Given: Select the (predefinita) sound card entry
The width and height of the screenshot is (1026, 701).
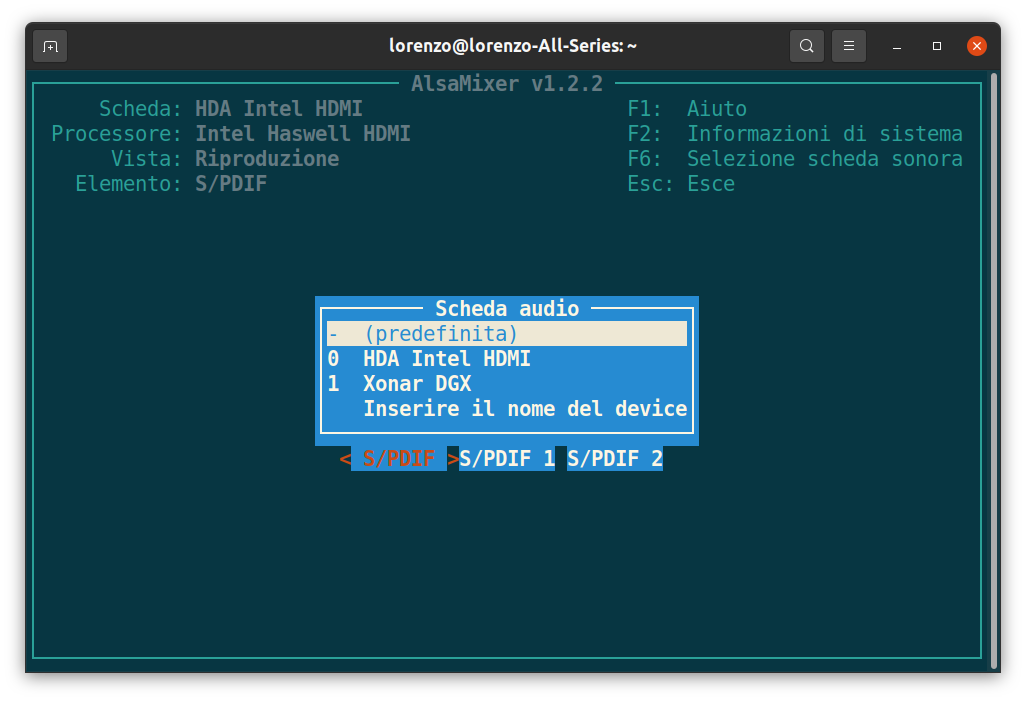Looking at the screenshot, I should pyautogui.click(x=507, y=334).
